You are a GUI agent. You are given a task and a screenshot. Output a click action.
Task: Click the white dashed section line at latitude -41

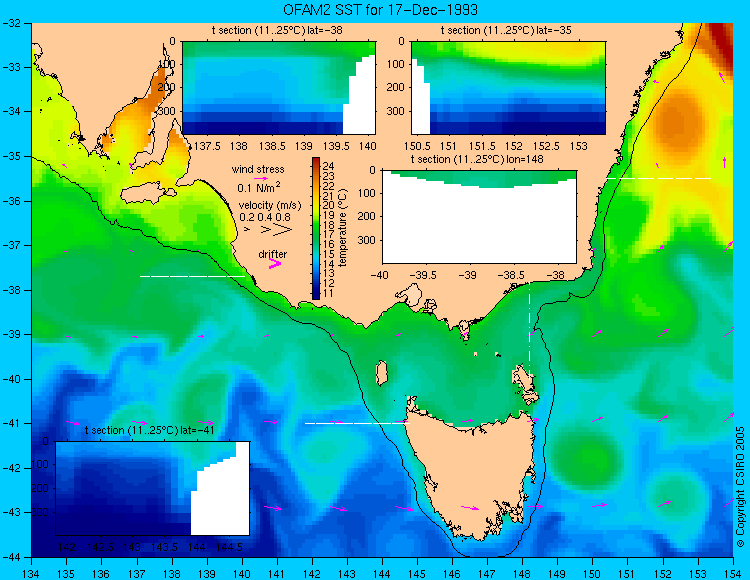tap(357, 423)
